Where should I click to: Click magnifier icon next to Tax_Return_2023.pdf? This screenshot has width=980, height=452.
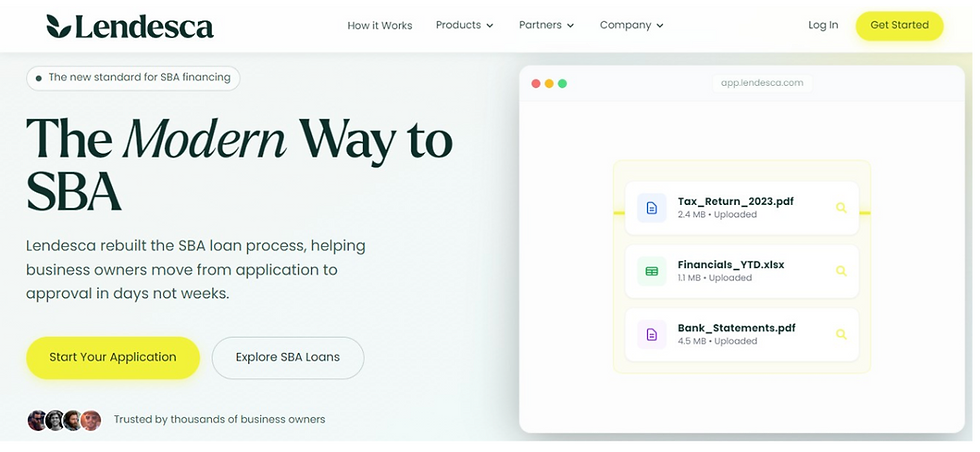(x=841, y=208)
